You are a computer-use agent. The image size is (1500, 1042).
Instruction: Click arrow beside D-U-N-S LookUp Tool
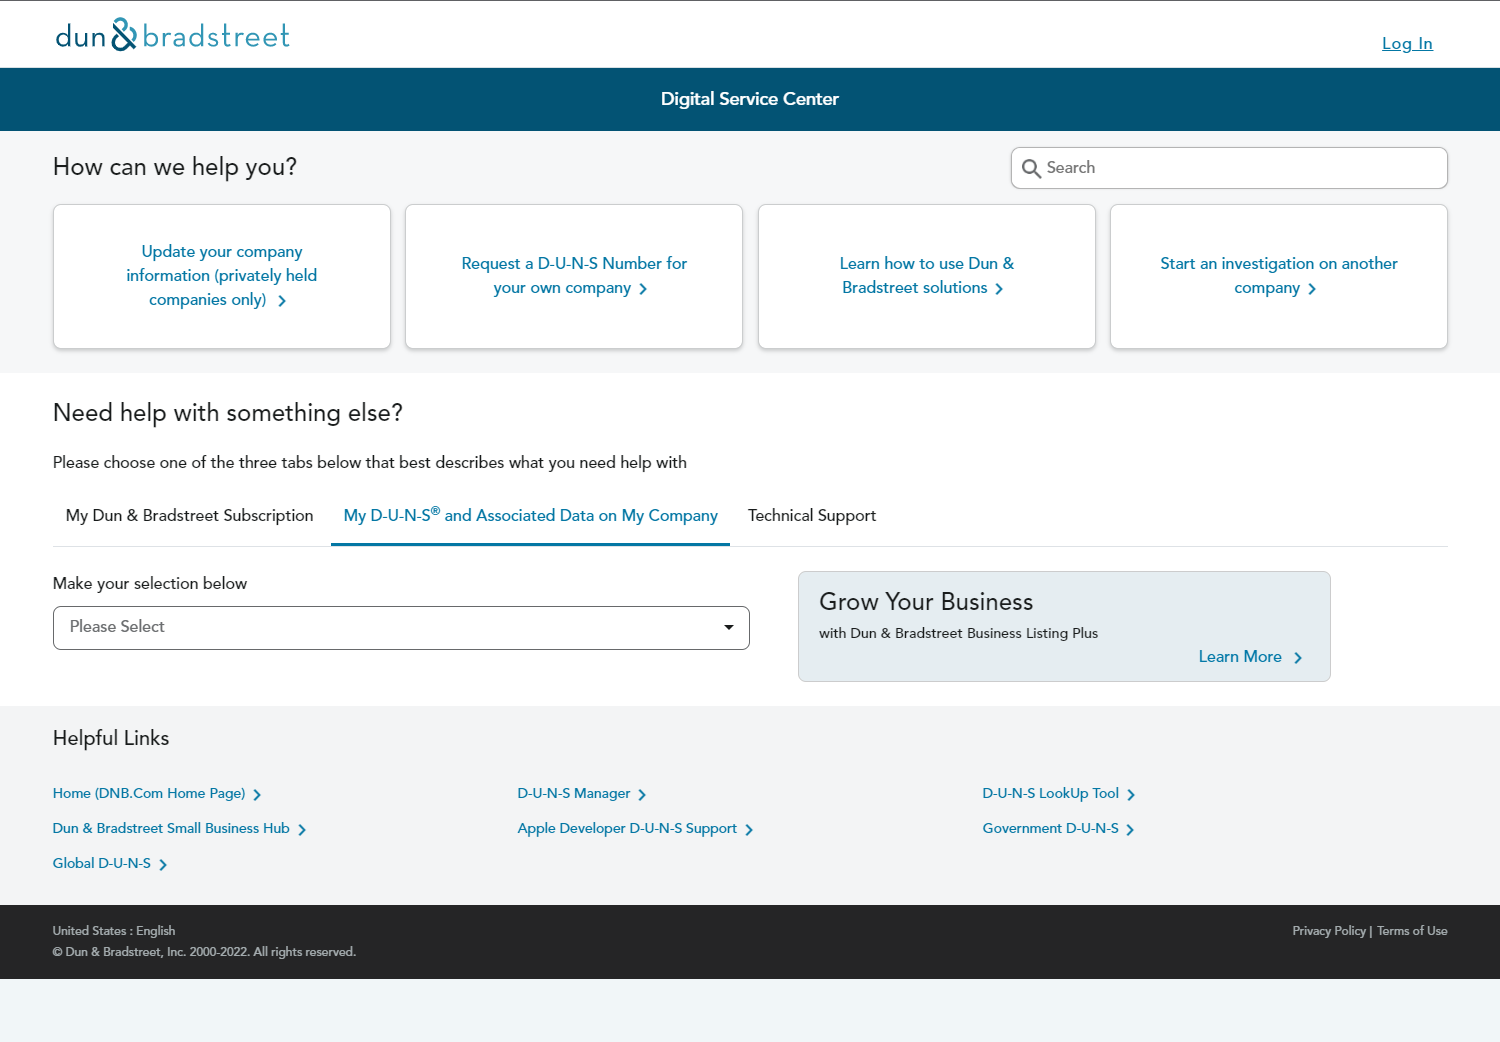tap(1131, 795)
